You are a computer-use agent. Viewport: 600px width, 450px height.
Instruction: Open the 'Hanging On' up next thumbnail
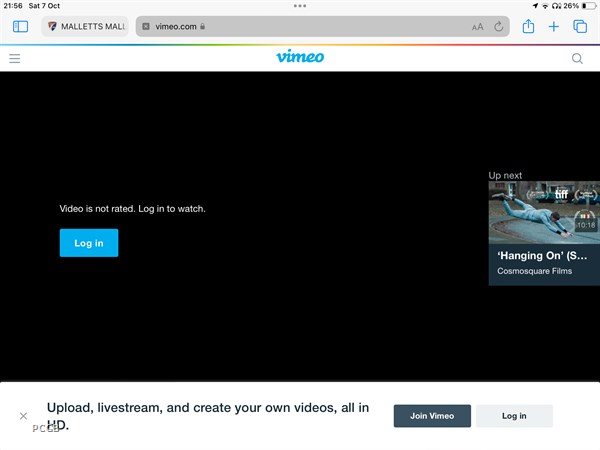(544, 212)
